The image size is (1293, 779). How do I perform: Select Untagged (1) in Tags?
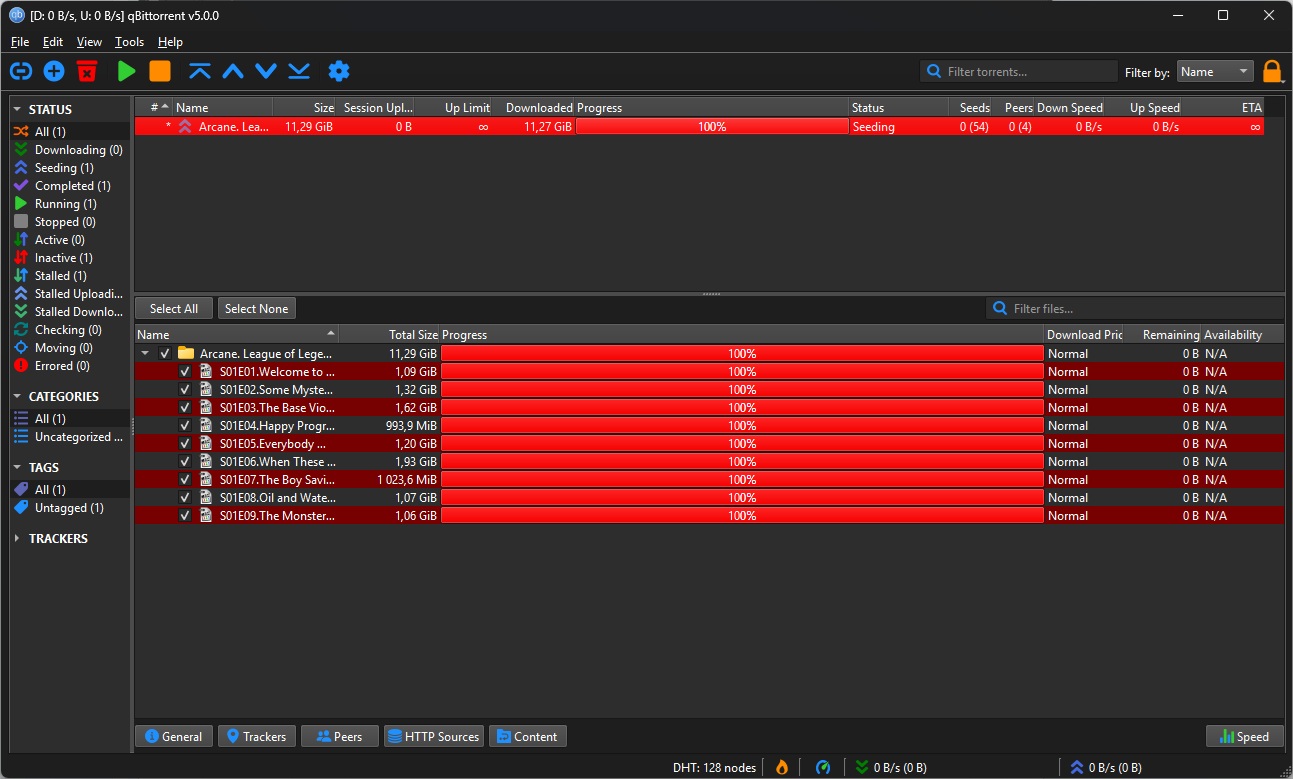tap(70, 508)
